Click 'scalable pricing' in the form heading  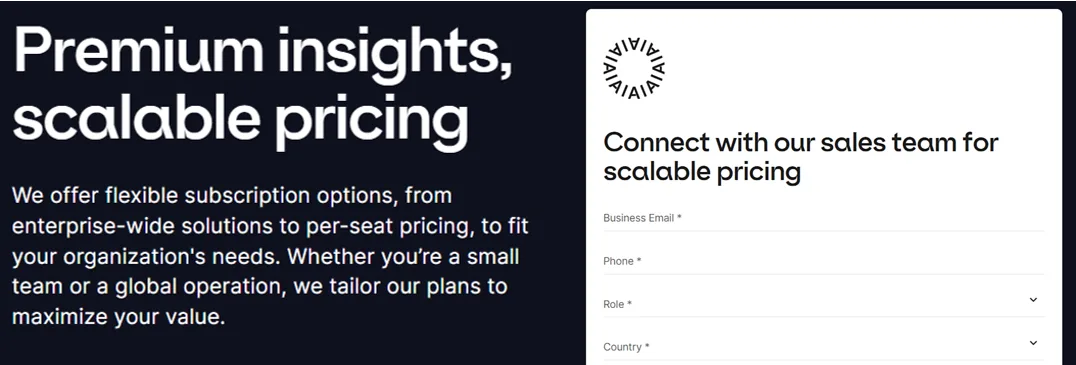702,172
